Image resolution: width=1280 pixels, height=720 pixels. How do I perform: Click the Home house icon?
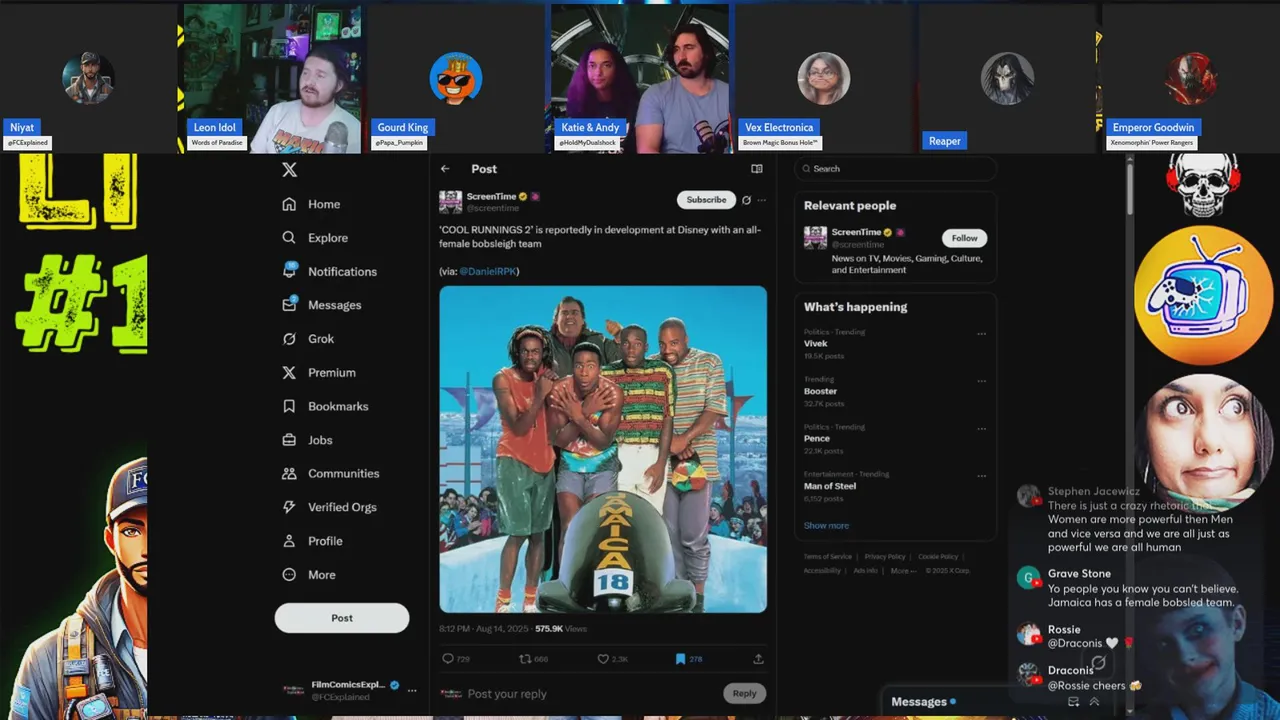[289, 204]
